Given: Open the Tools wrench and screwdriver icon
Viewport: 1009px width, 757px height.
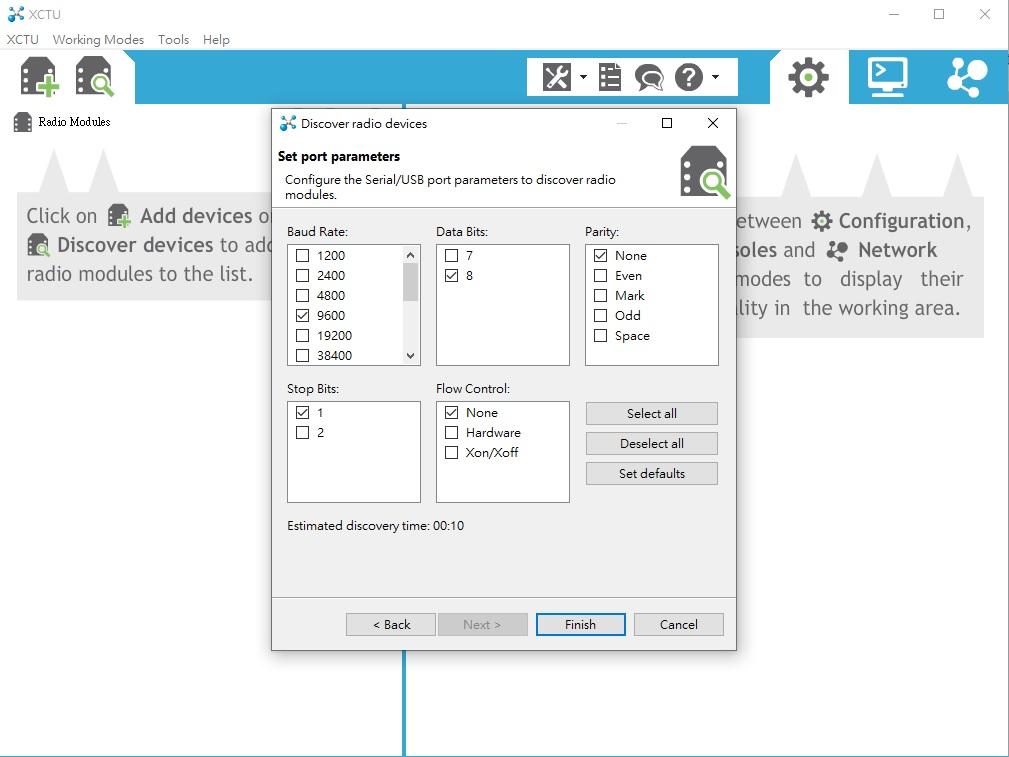Looking at the screenshot, I should [557, 77].
